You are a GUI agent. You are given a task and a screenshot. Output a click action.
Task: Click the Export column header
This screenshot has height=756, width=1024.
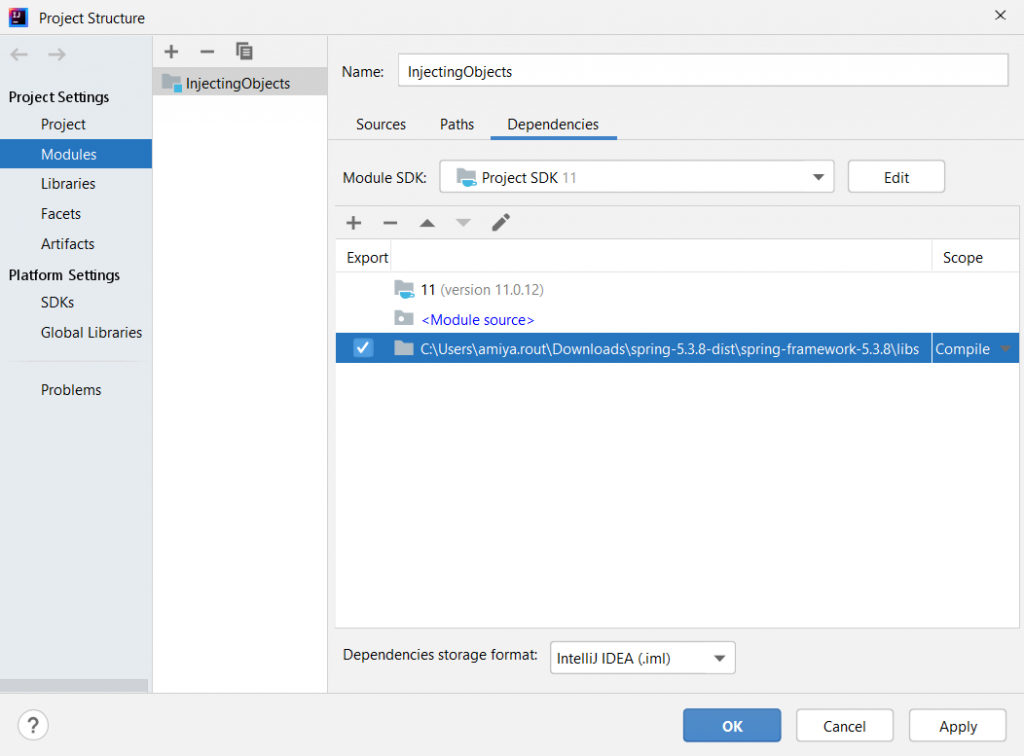click(x=364, y=257)
